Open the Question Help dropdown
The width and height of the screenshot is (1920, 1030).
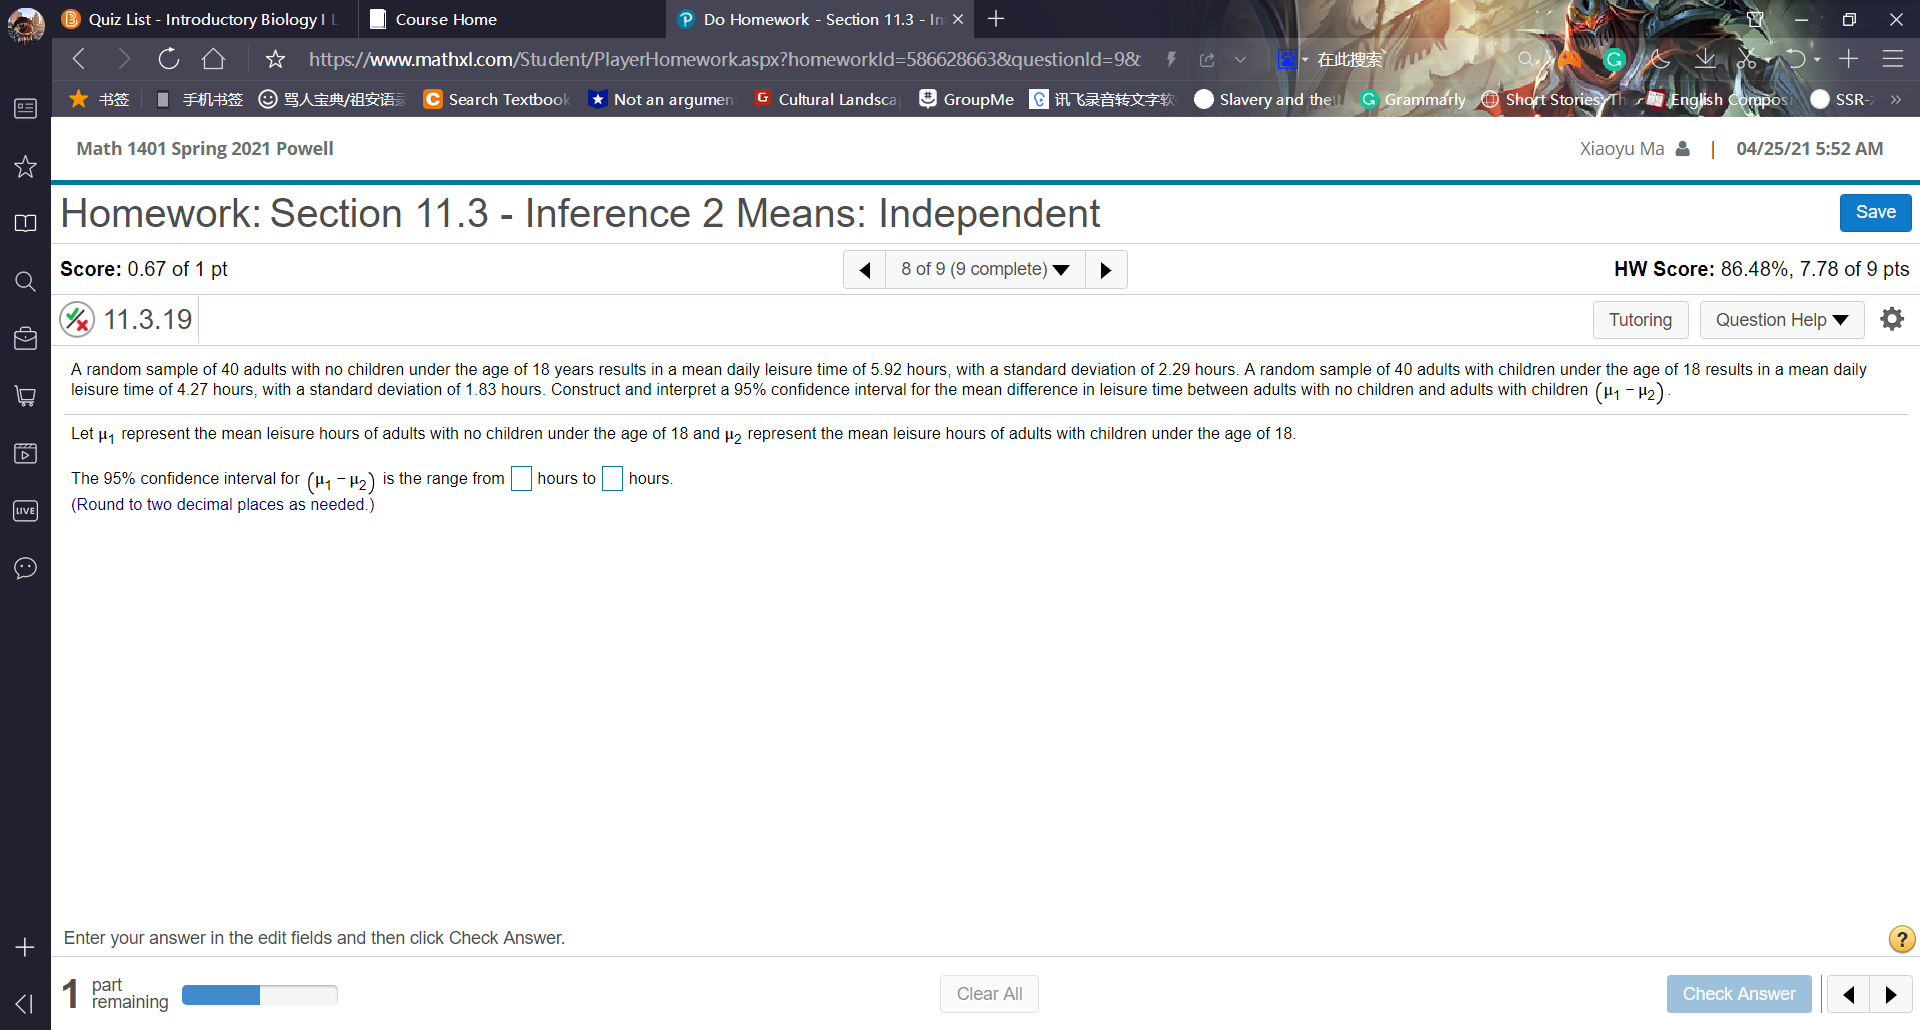(1781, 319)
